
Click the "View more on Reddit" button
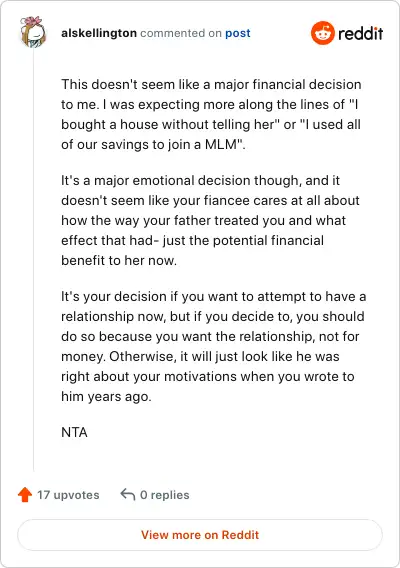point(200,535)
